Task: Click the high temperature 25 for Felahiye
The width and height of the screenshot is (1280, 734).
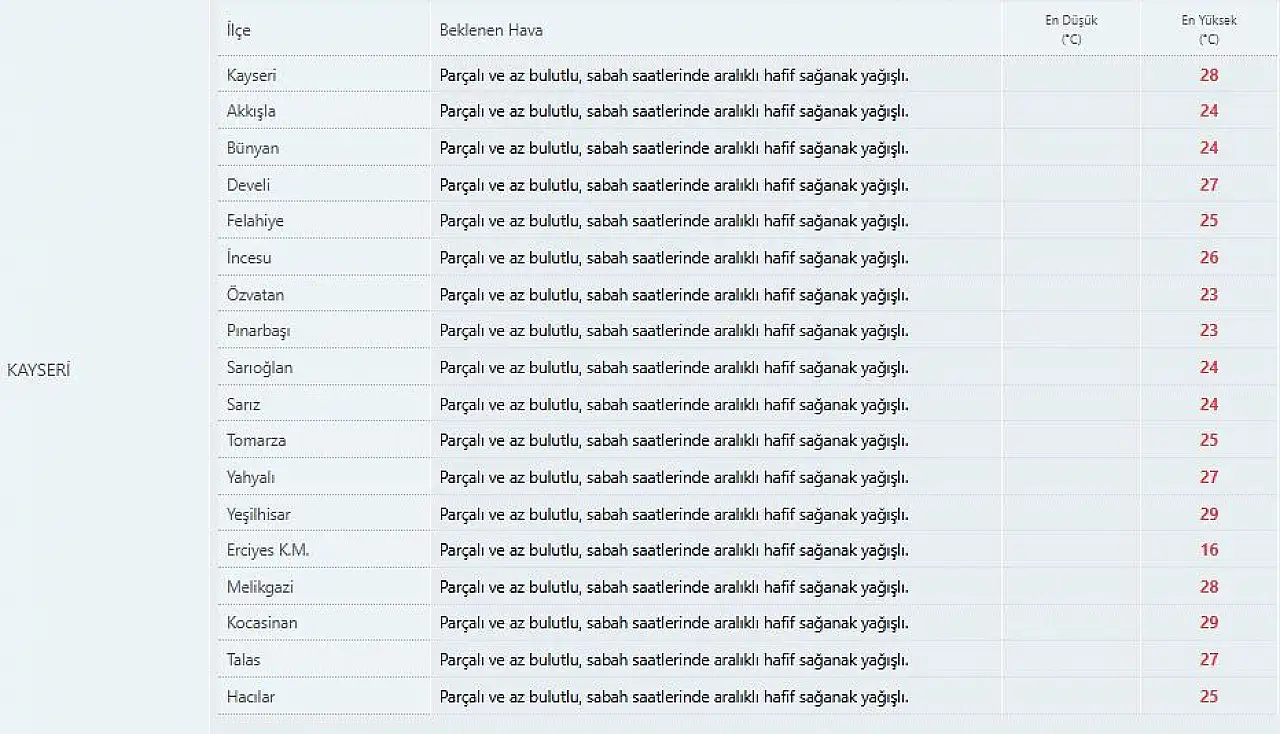Action: 1209,221
